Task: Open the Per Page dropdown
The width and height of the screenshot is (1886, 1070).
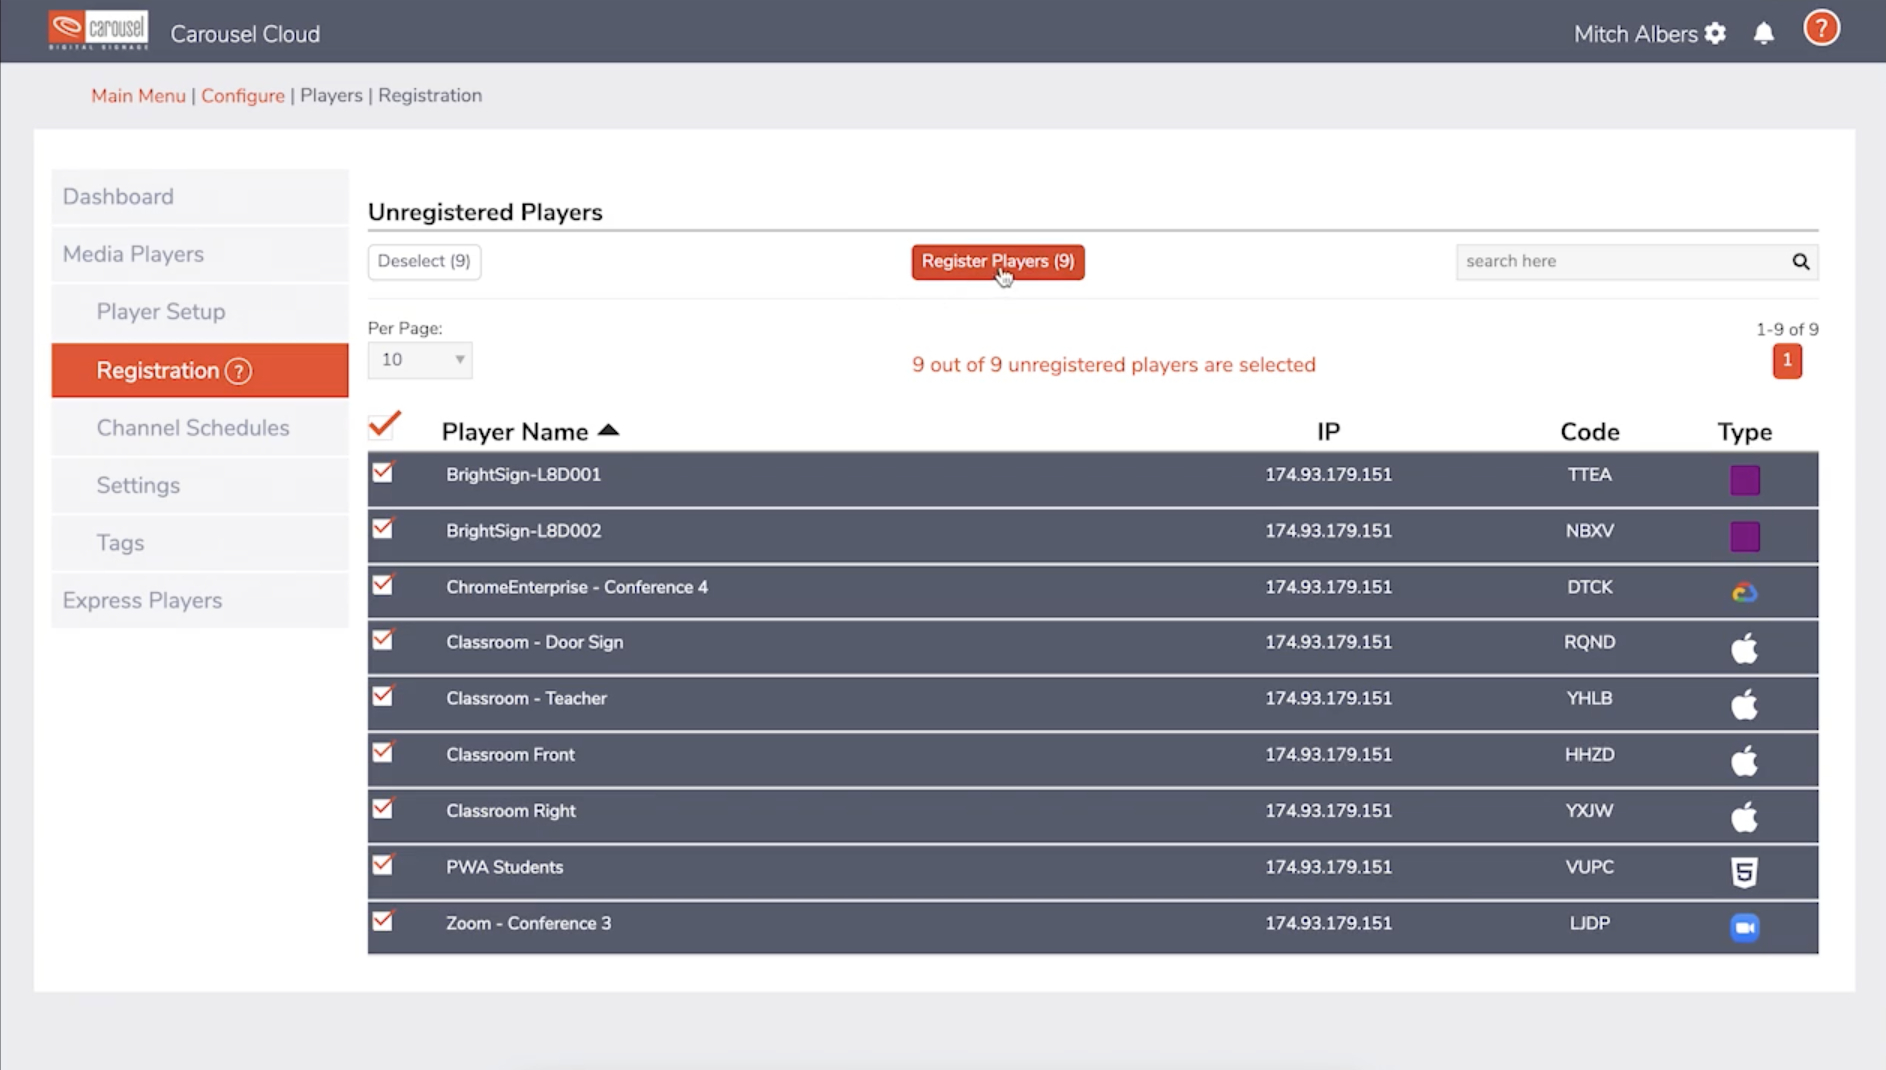Action: (420, 360)
